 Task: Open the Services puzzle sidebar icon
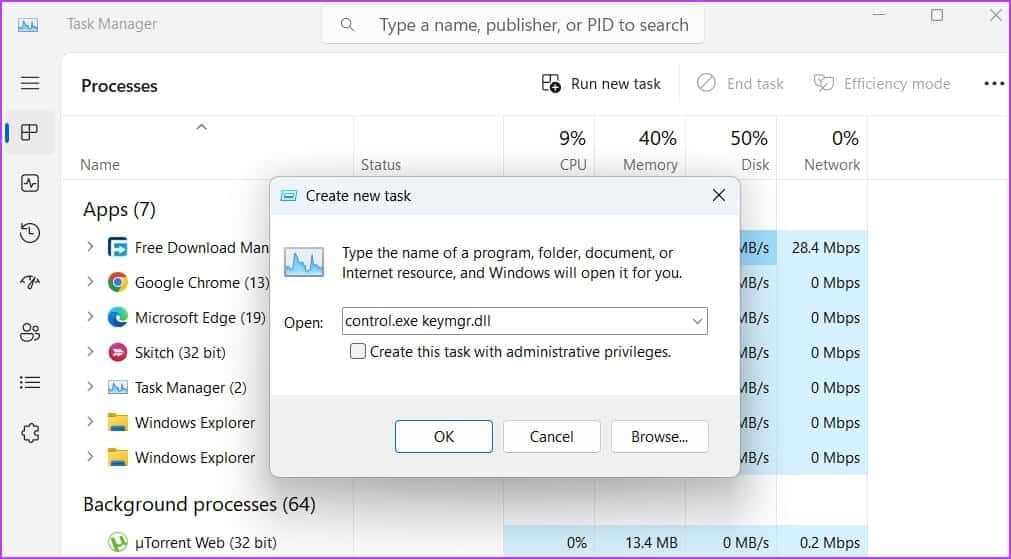pos(30,433)
